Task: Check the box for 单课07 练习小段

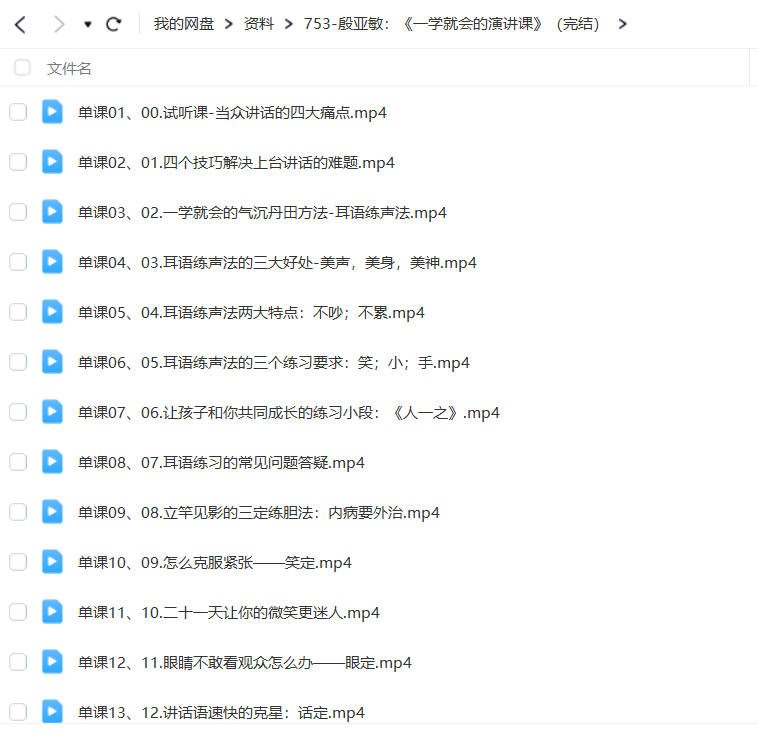Action: (18, 412)
